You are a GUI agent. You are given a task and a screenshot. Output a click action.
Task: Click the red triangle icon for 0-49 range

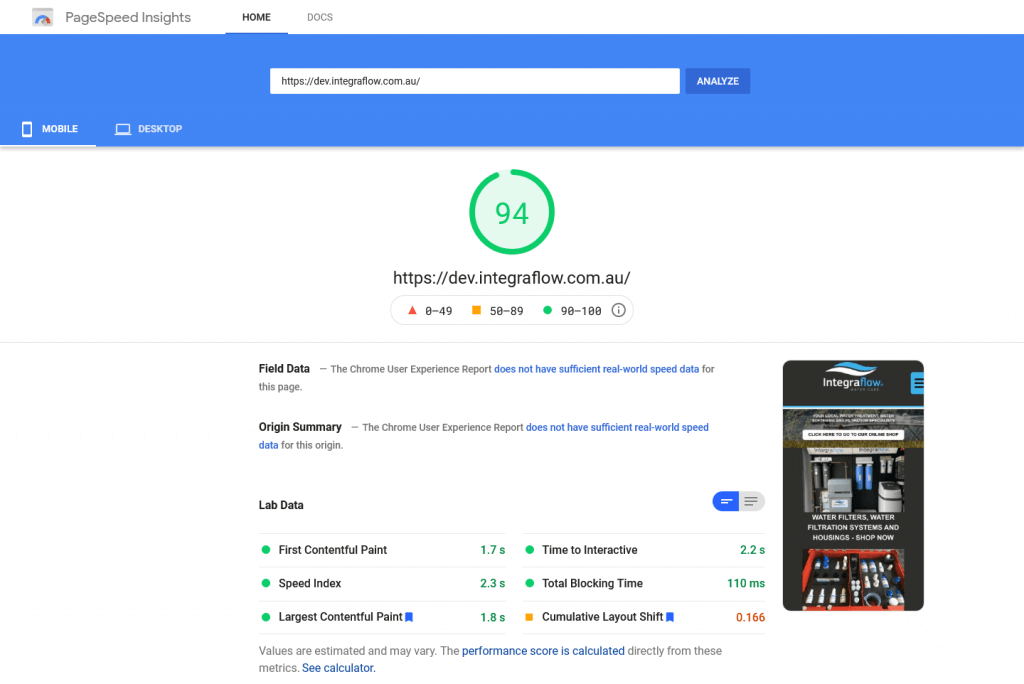click(412, 310)
